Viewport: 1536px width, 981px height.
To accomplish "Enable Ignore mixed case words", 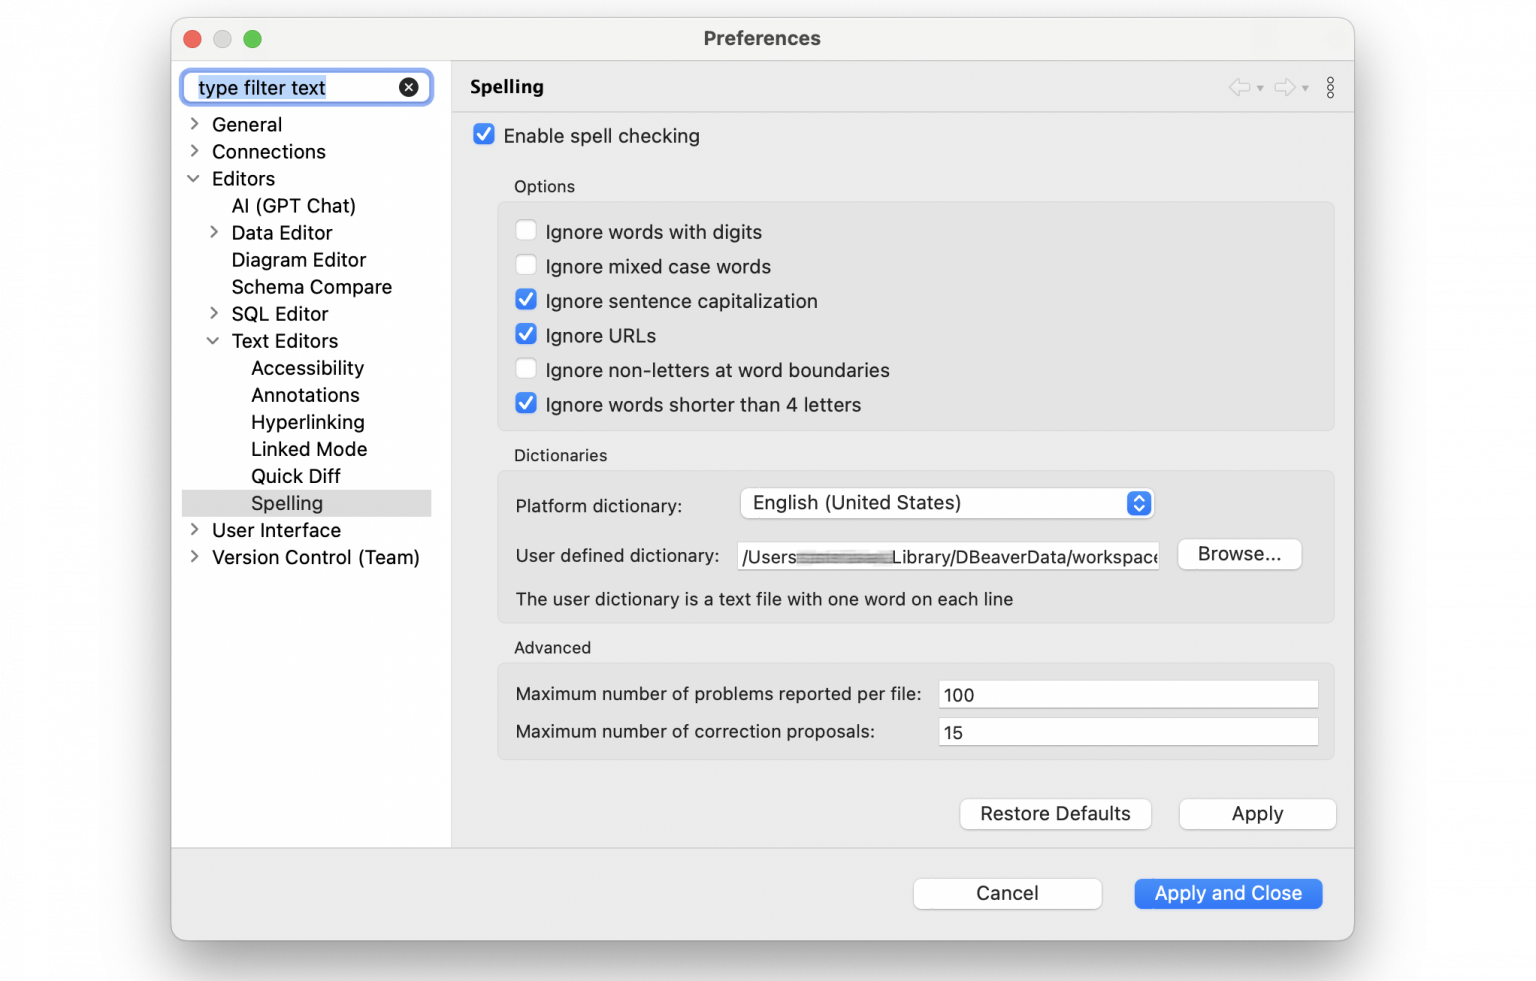I will pos(526,266).
